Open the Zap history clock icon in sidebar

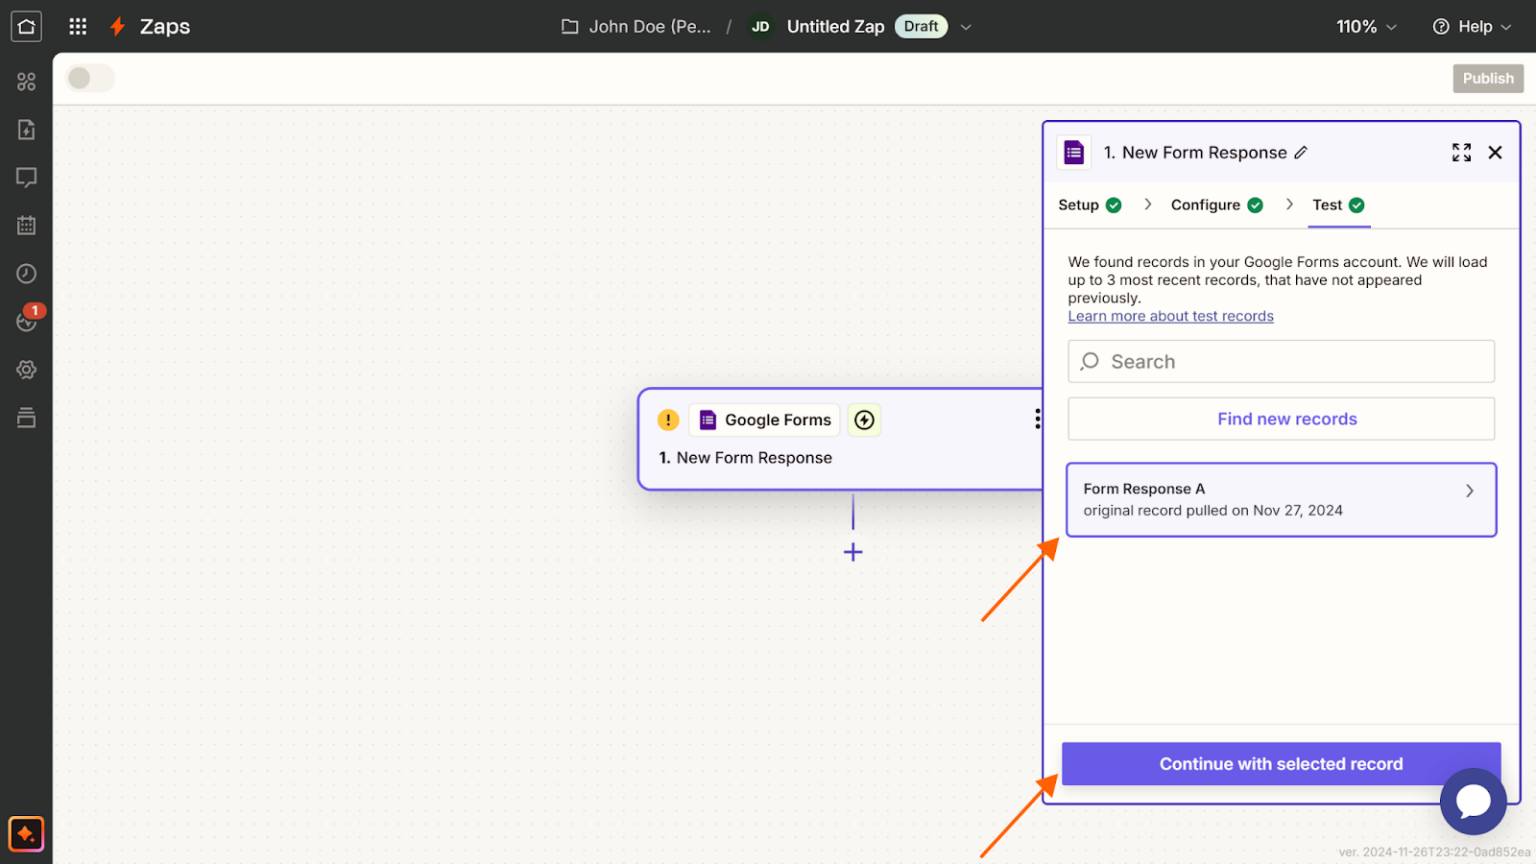point(26,273)
